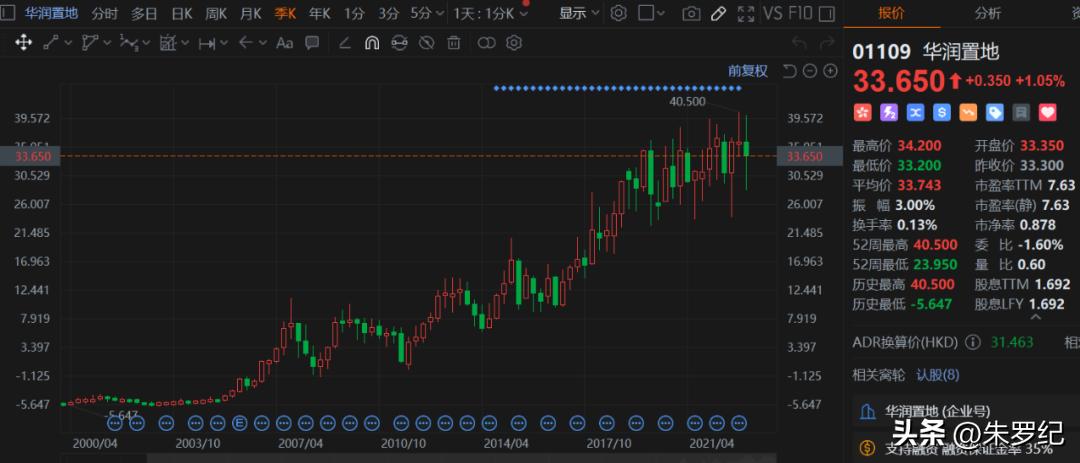Expand polyline tool options arrow

(107, 43)
